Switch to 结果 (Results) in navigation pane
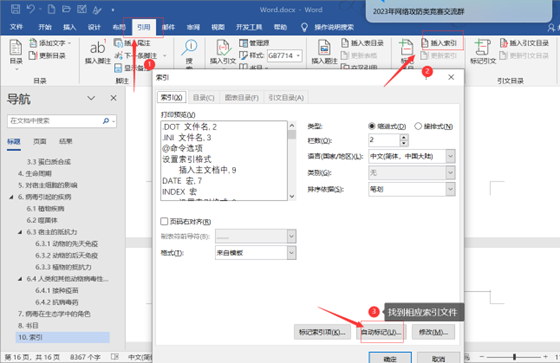The width and height of the screenshot is (560, 363). 65,141
